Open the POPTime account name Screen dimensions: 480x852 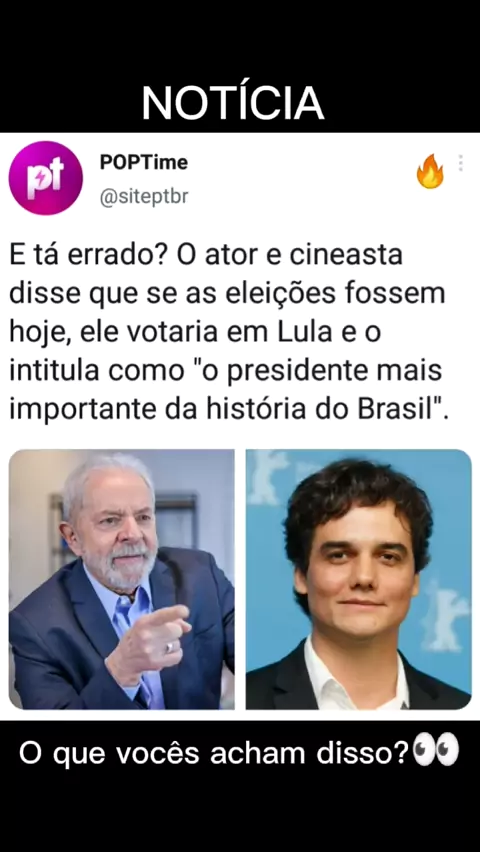tap(144, 162)
